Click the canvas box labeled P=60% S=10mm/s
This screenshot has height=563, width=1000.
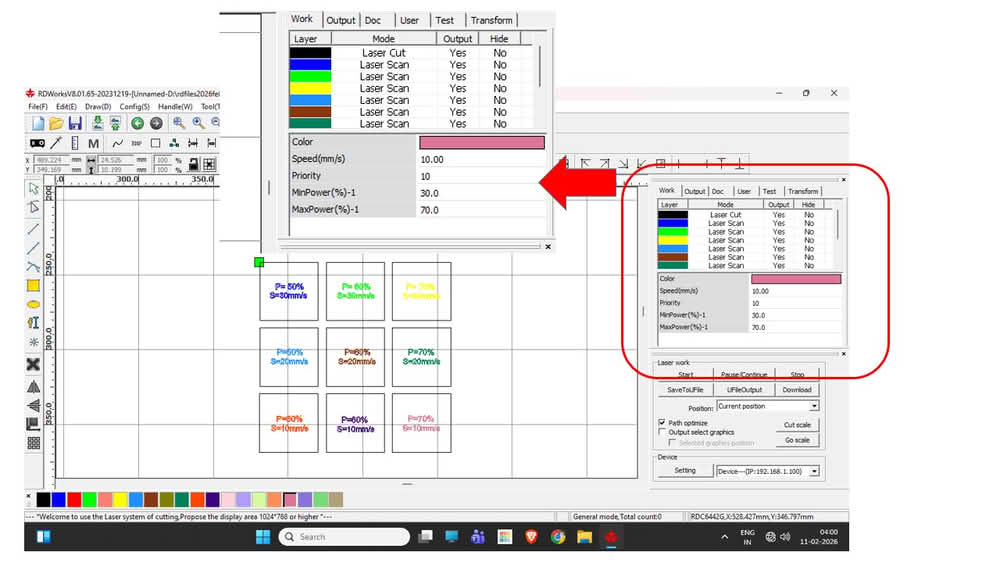pyautogui.click(x=355, y=423)
